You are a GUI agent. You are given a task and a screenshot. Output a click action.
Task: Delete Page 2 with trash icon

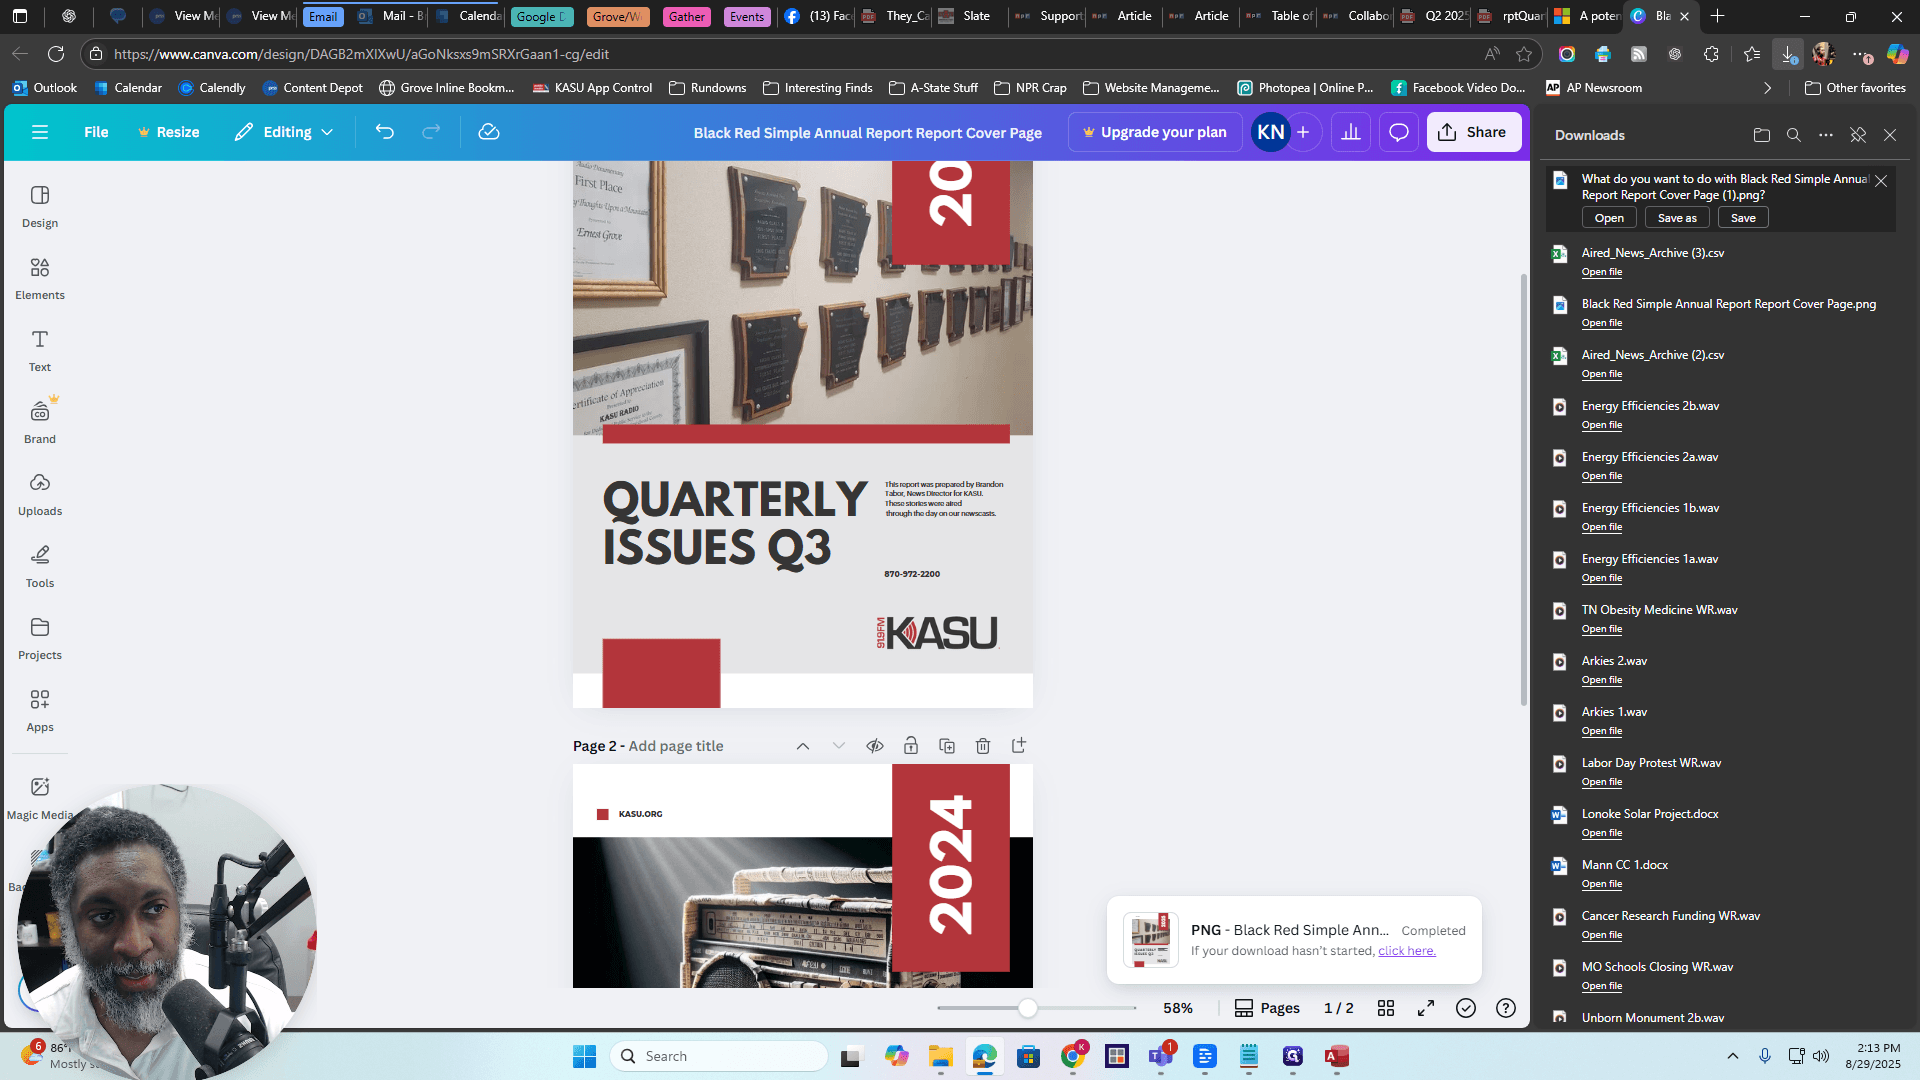click(983, 746)
